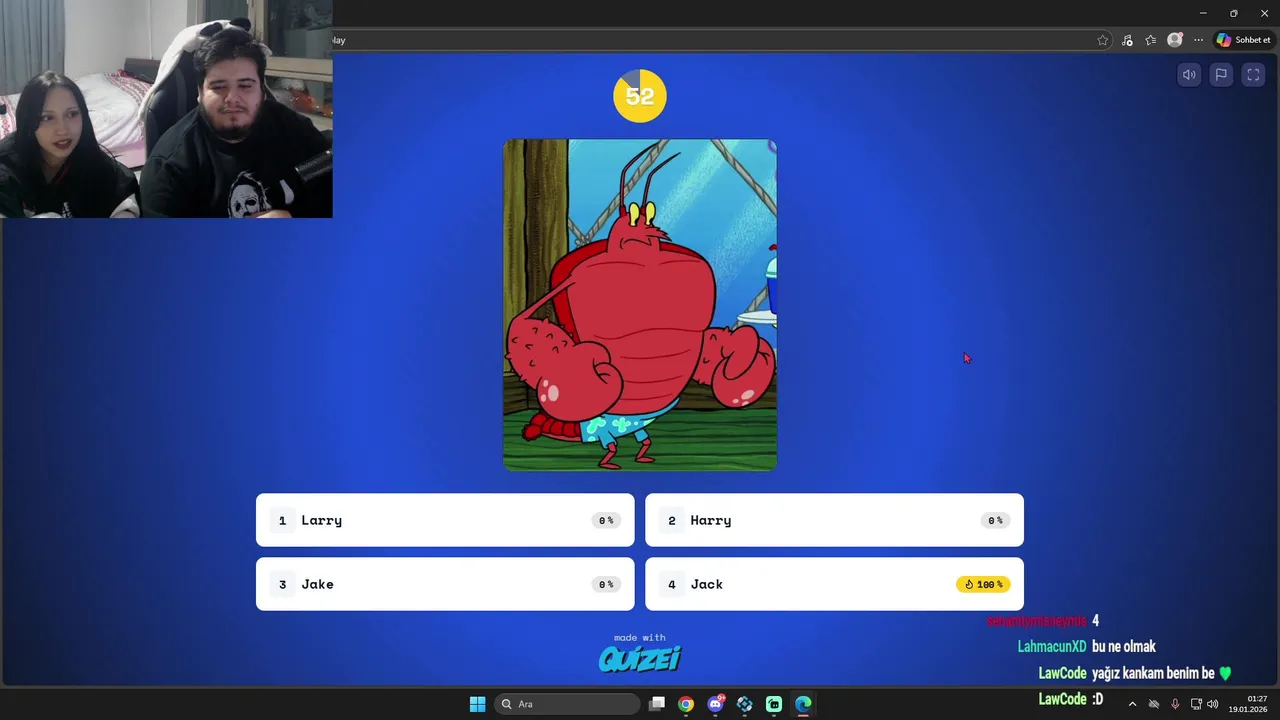Screen dimensions: 1280x720
Task: Open the blue pinwheel taskbar app
Action: (745, 704)
